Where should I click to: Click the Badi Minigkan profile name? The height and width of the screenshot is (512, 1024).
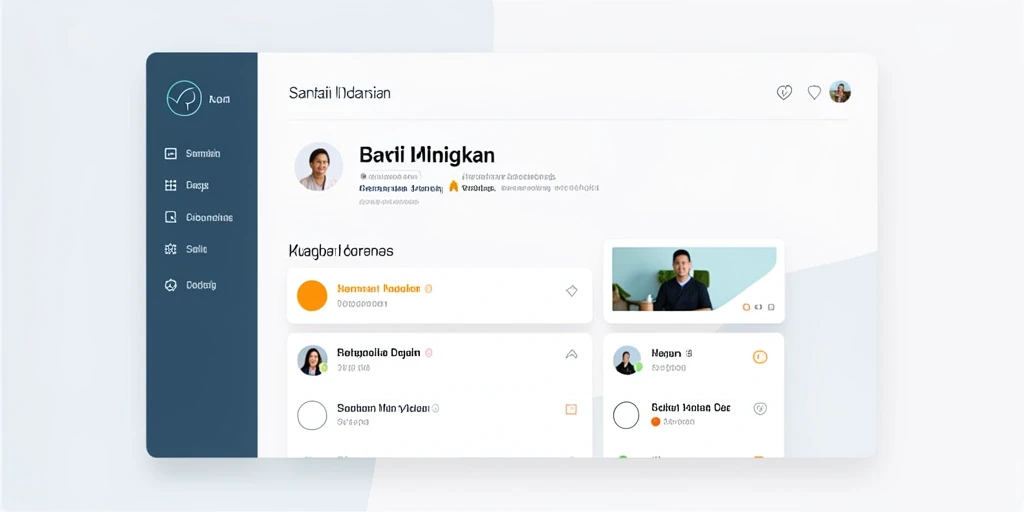coord(426,155)
